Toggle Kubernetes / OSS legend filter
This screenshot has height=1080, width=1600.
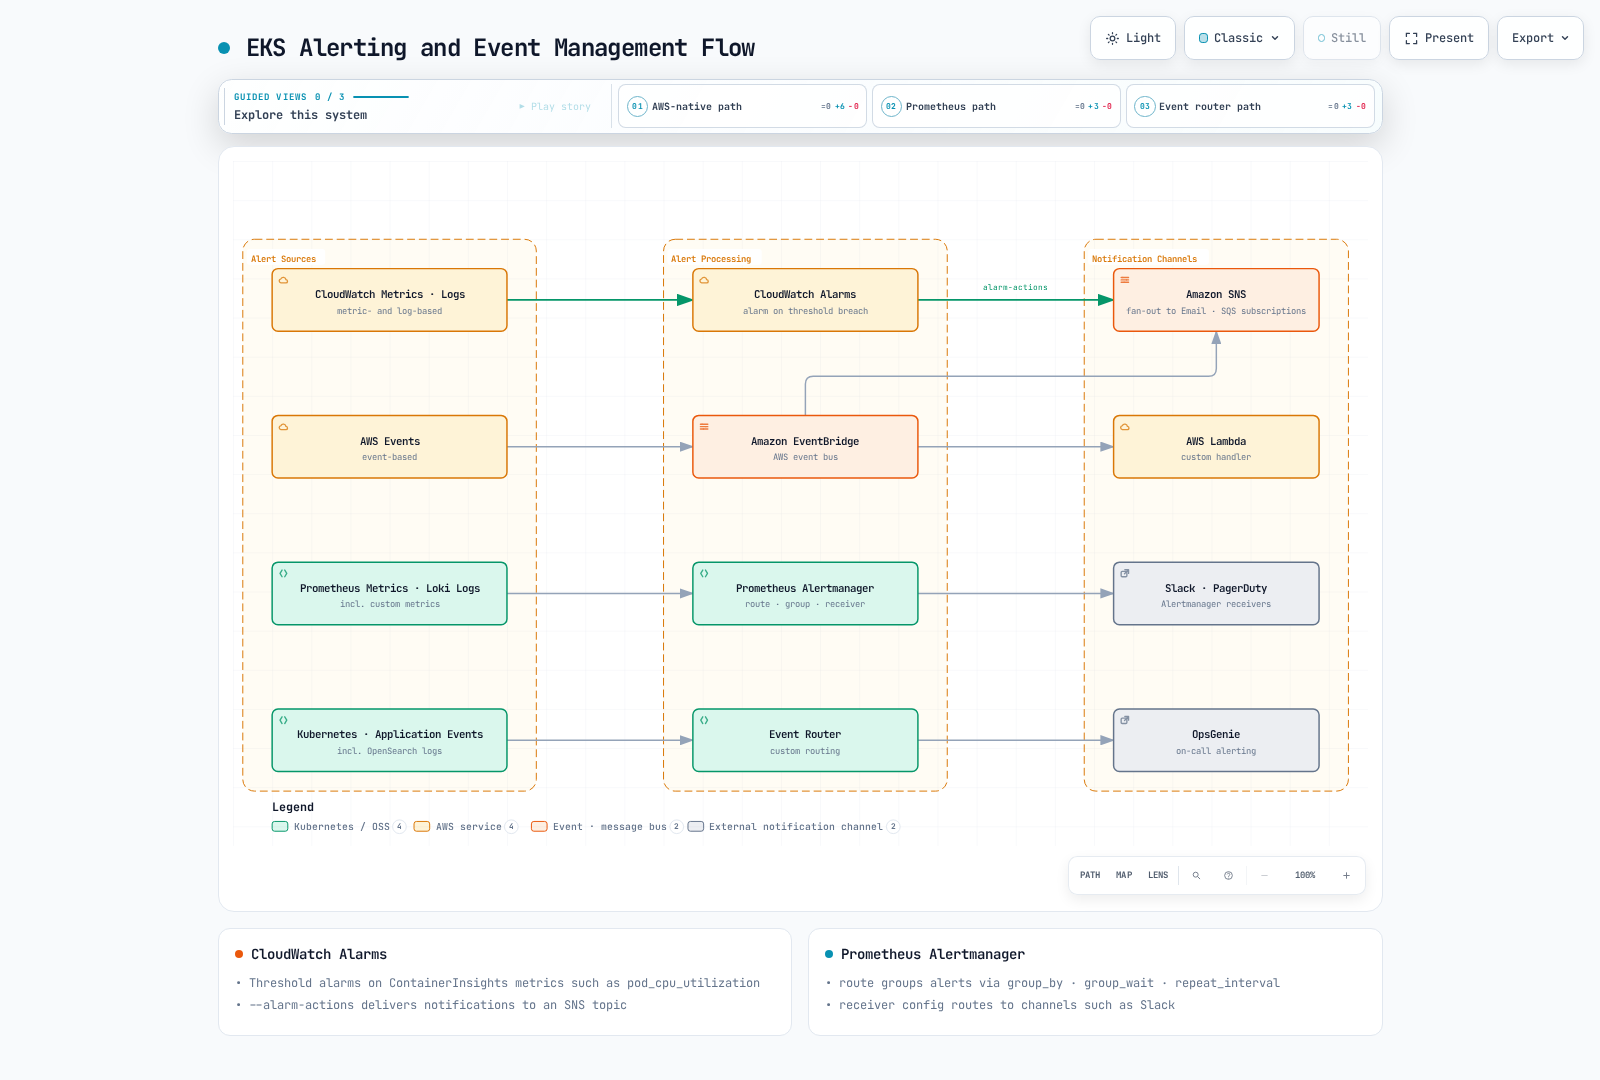pyautogui.click(x=338, y=827)
